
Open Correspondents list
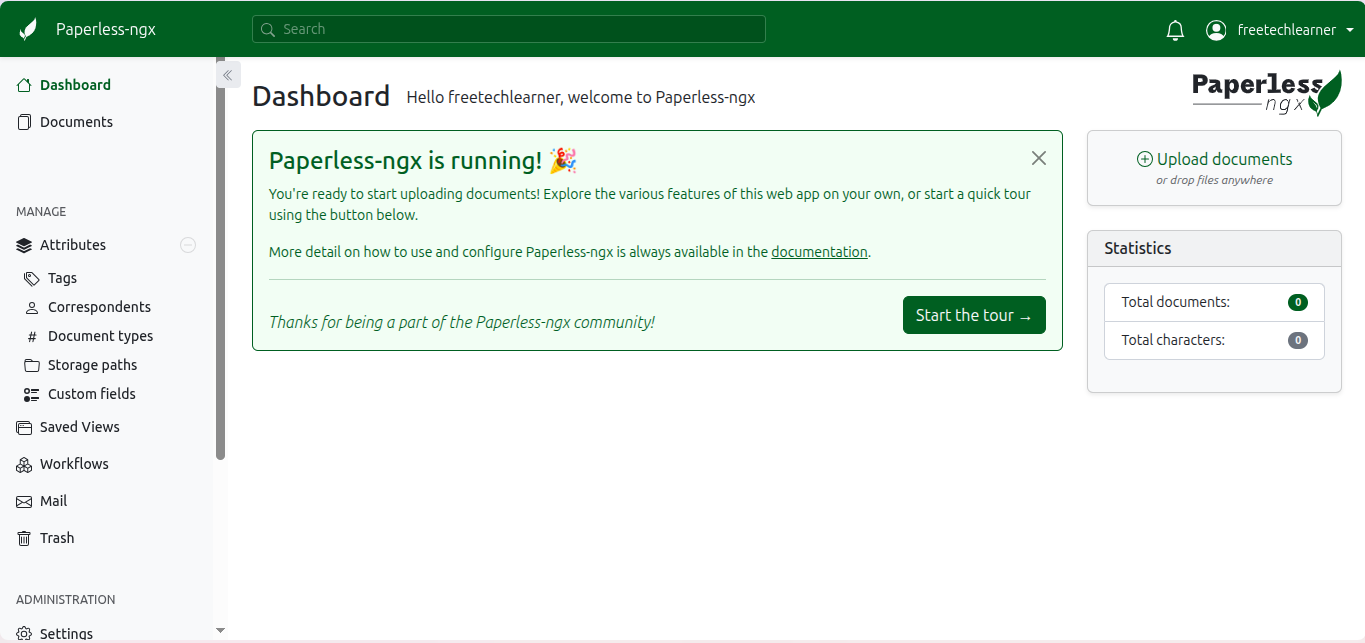(99, 307)
